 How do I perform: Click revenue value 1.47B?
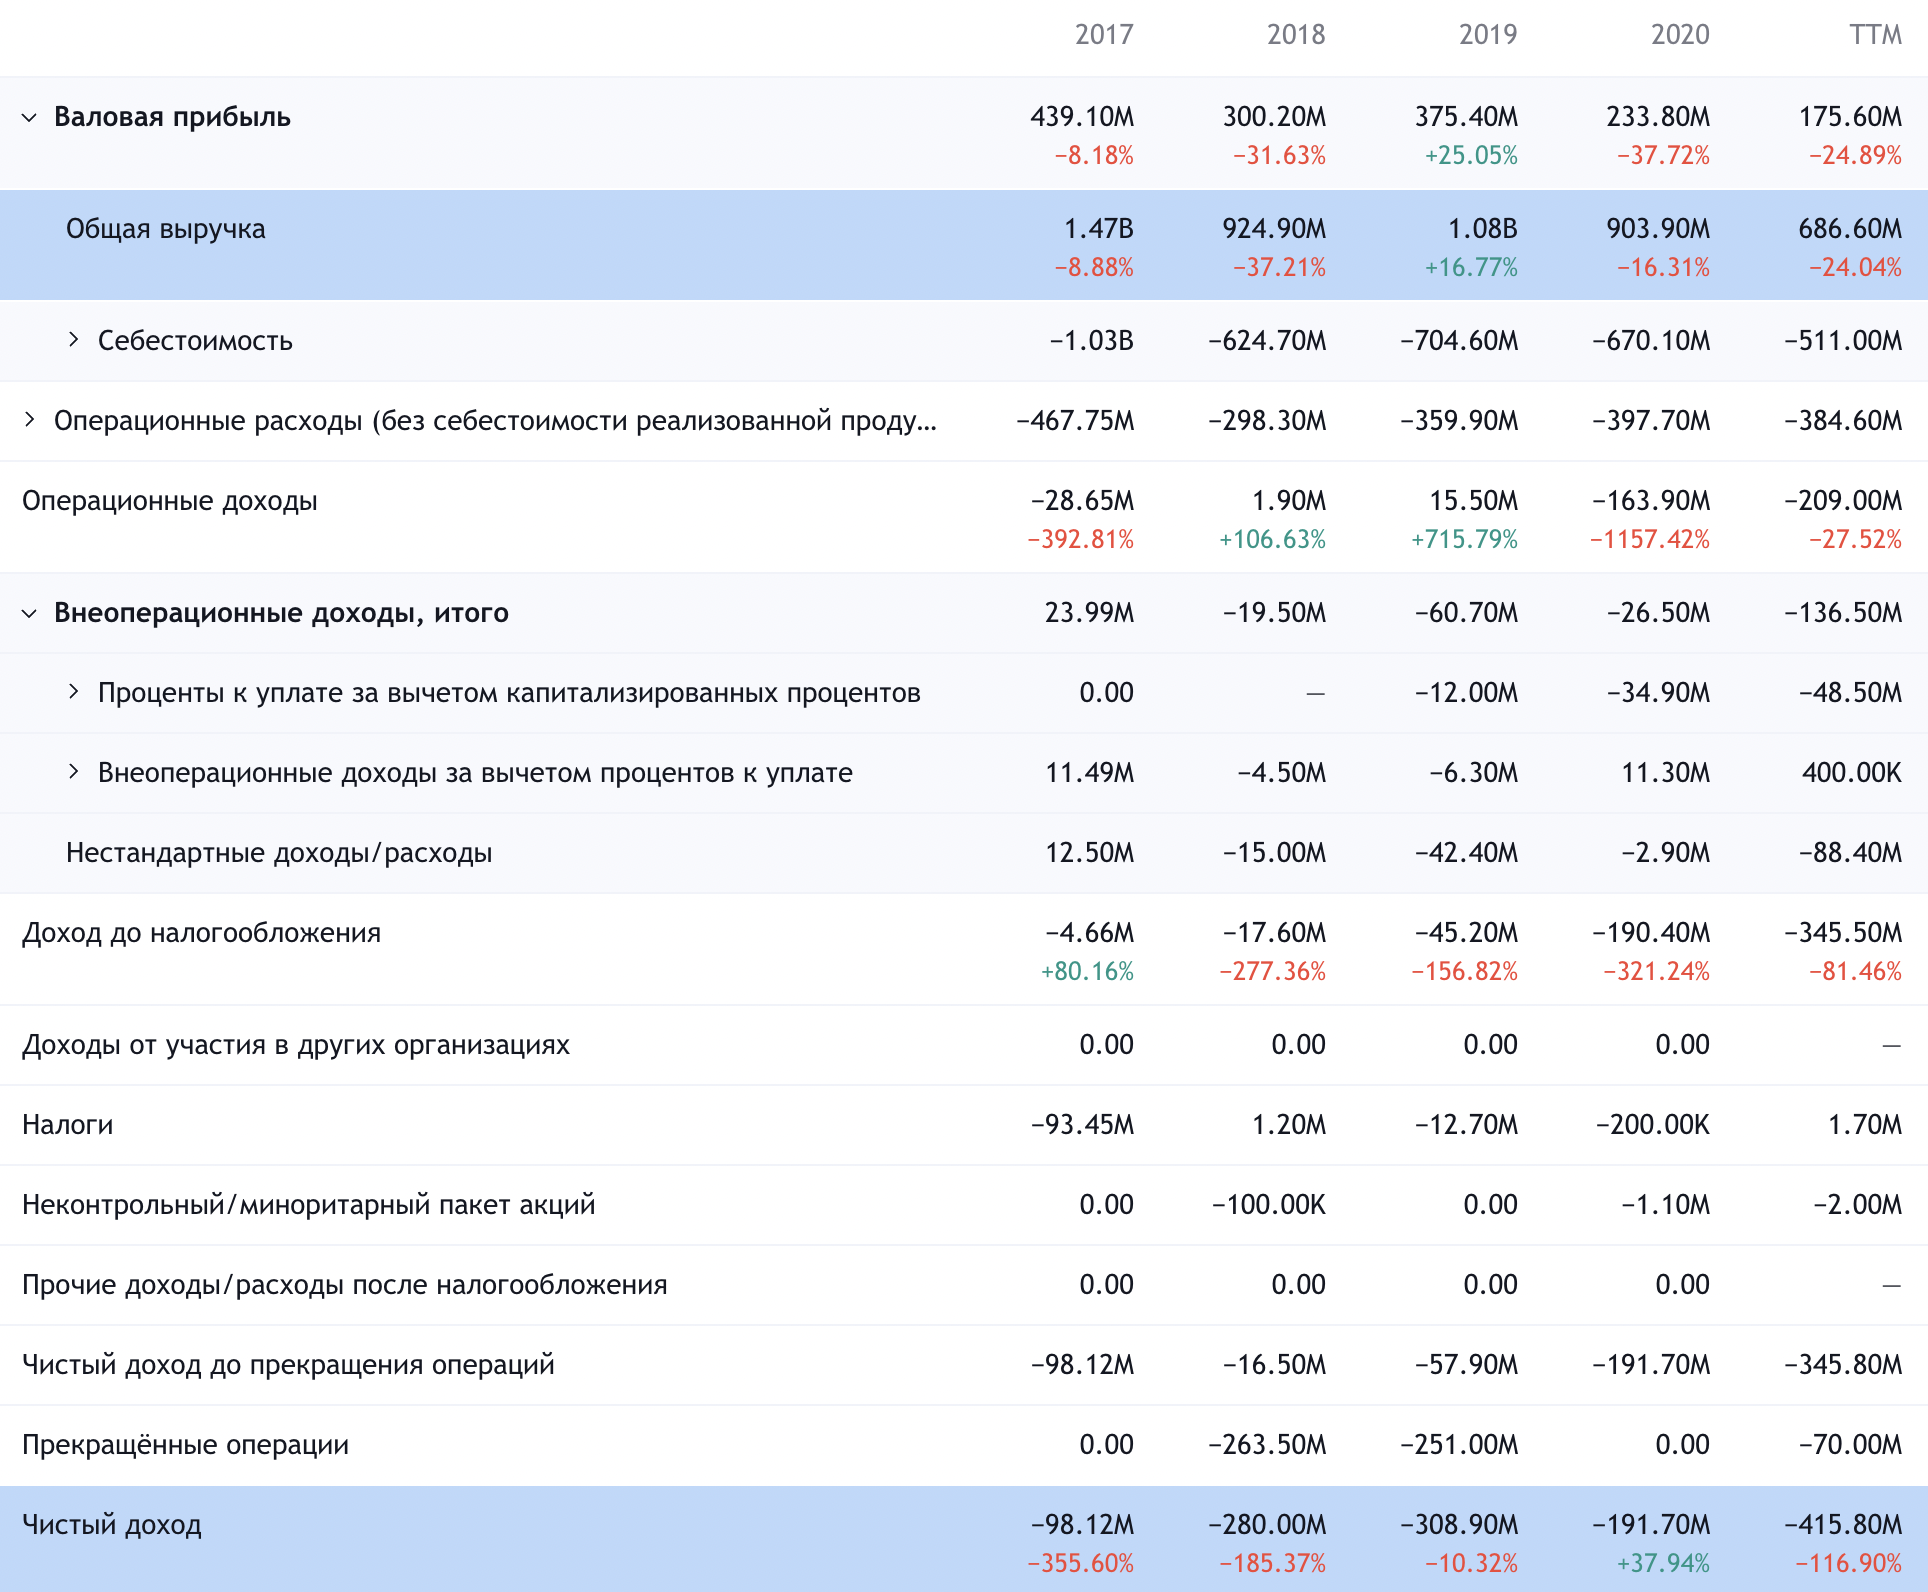coord(1099,229)
